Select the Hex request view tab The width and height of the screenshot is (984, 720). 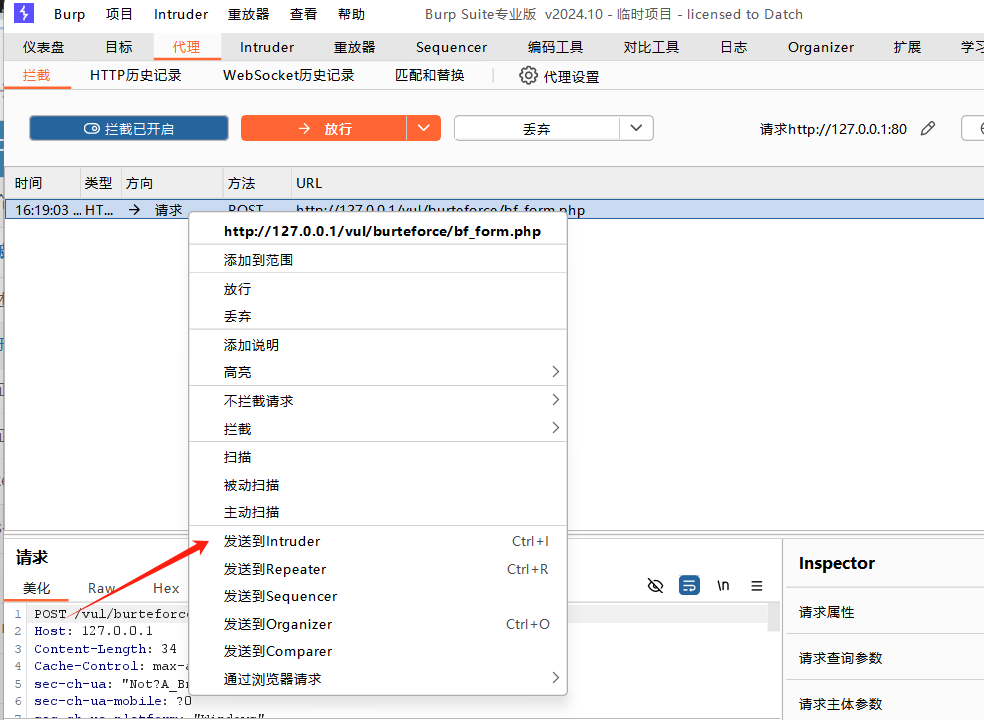[166, 588]
